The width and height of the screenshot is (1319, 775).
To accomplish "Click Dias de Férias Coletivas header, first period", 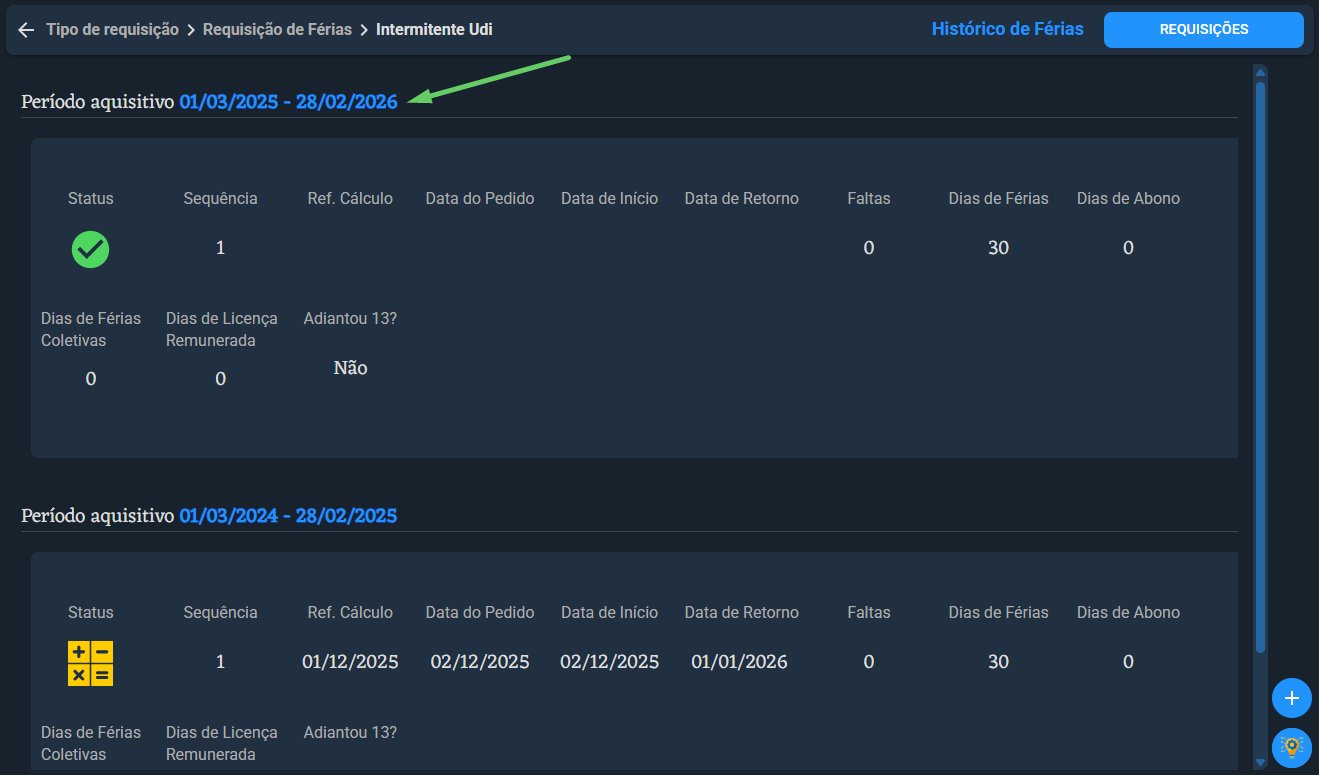I will [91, 329].
